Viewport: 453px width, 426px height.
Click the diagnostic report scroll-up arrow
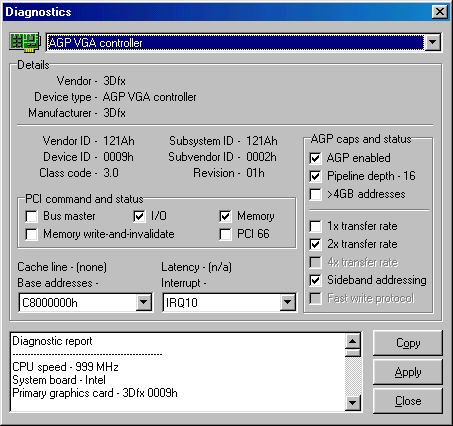[353, 341]
